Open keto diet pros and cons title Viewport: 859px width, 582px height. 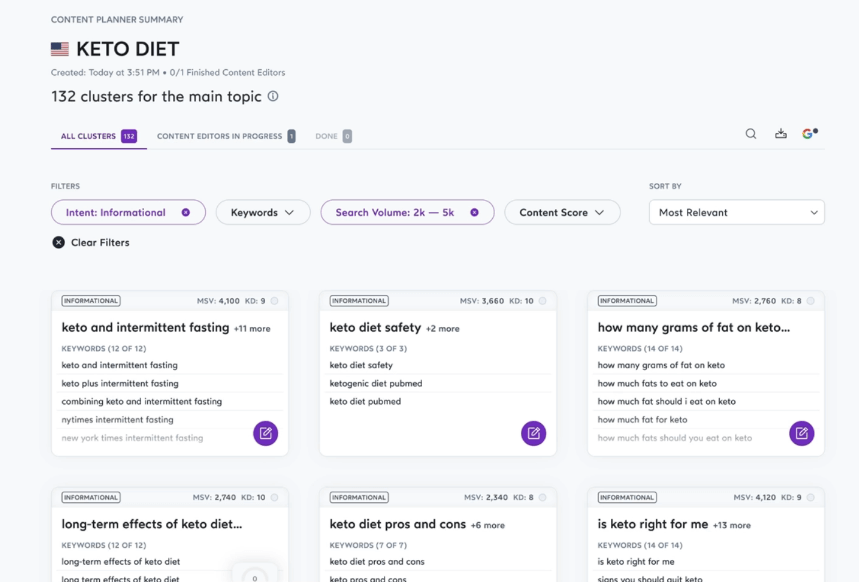(398, 524)
